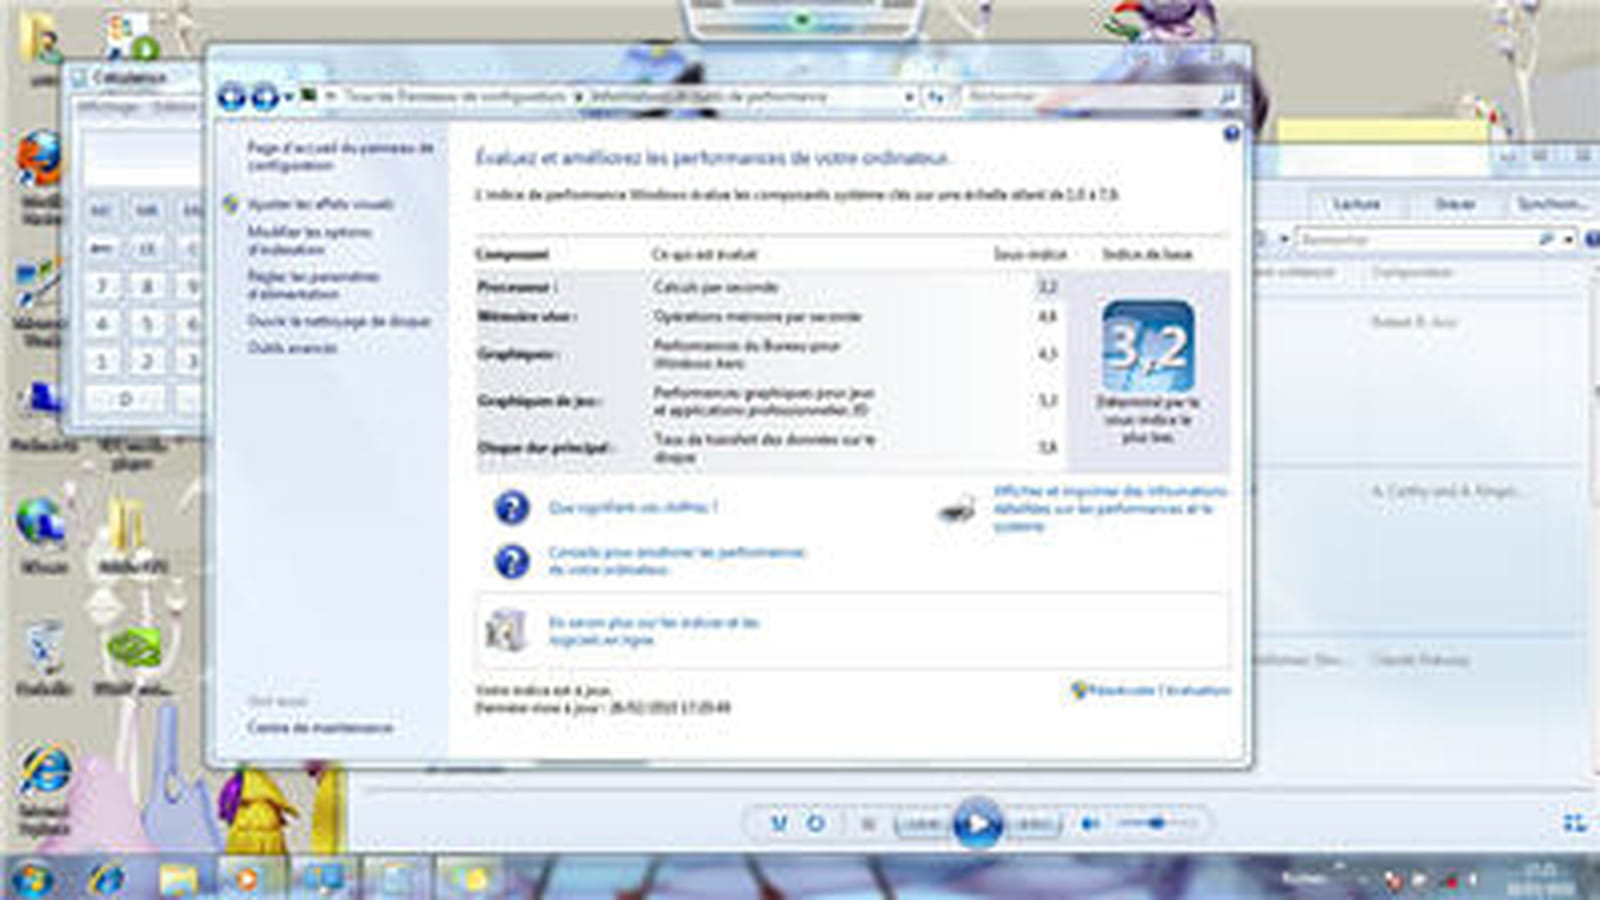Screen dimensions: 1600x900
Task: Click the 'Processeur' row label
Action: pyautogui.click(x=517, y=287)
